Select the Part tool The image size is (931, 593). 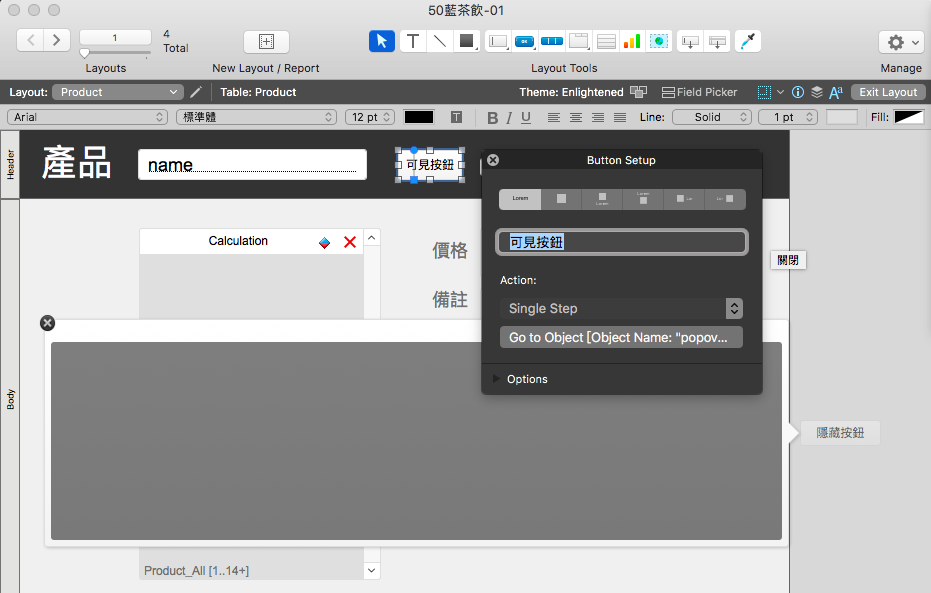(717, 41)
